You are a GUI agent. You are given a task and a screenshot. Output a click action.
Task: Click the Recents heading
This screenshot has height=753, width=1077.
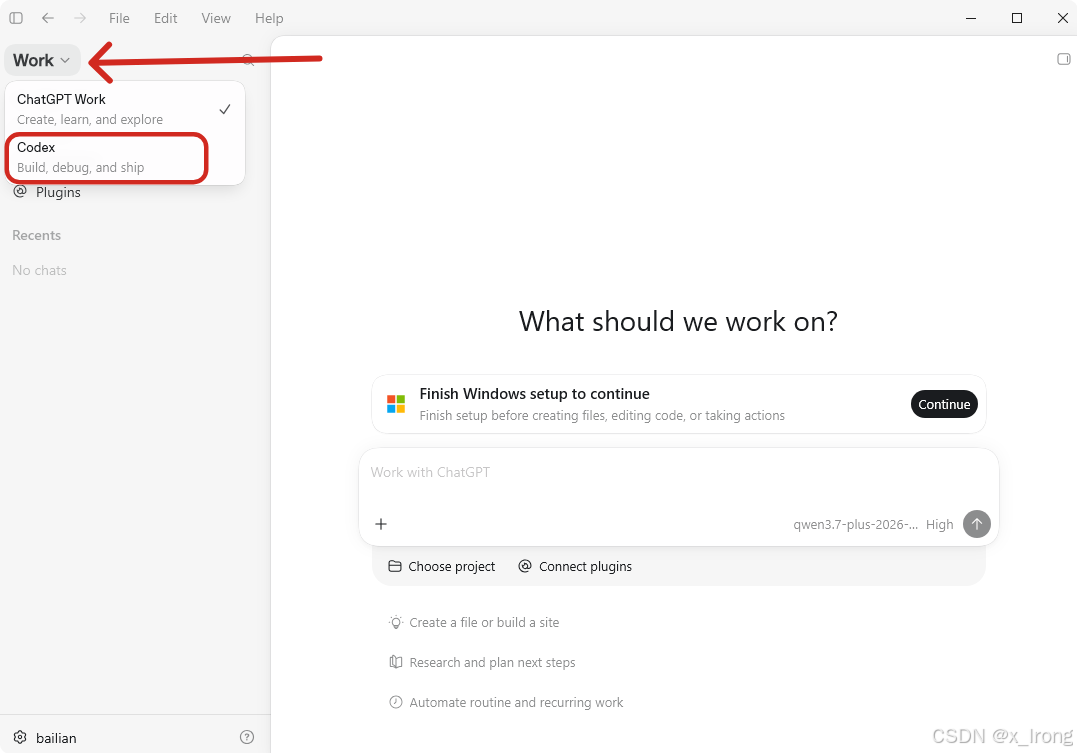[x=36, y=236]
